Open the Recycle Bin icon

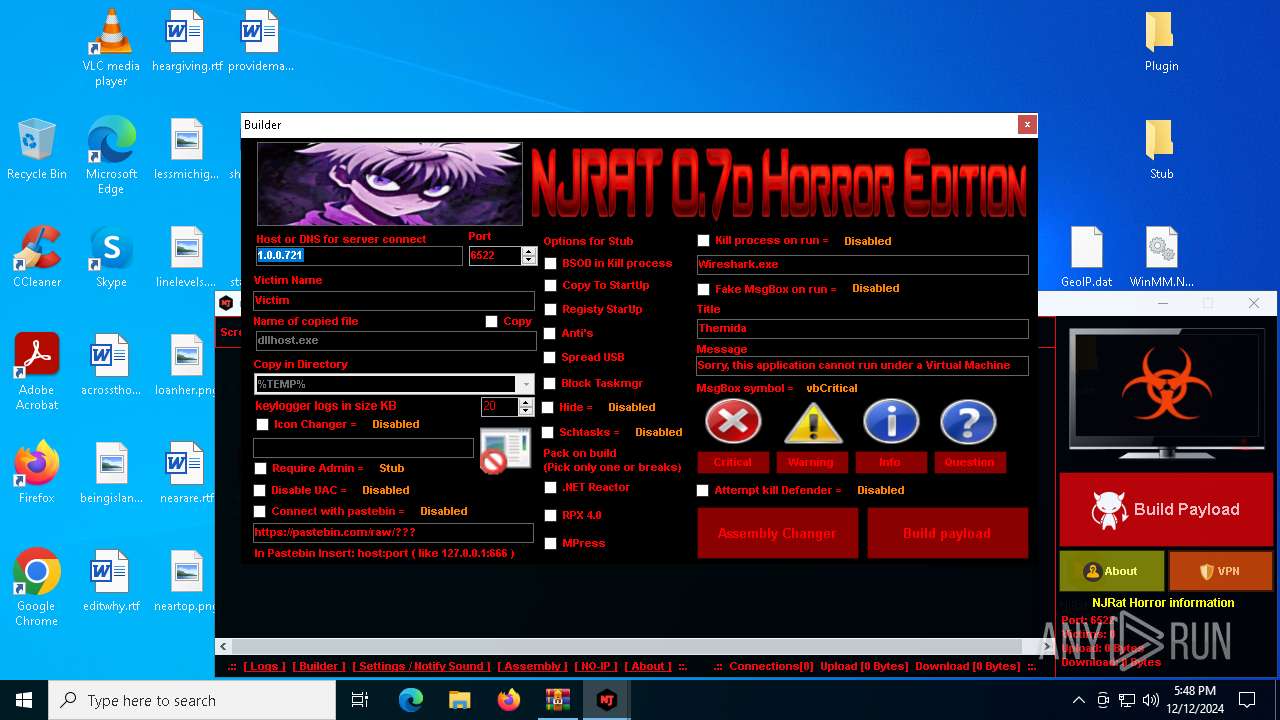click(37, 149)
